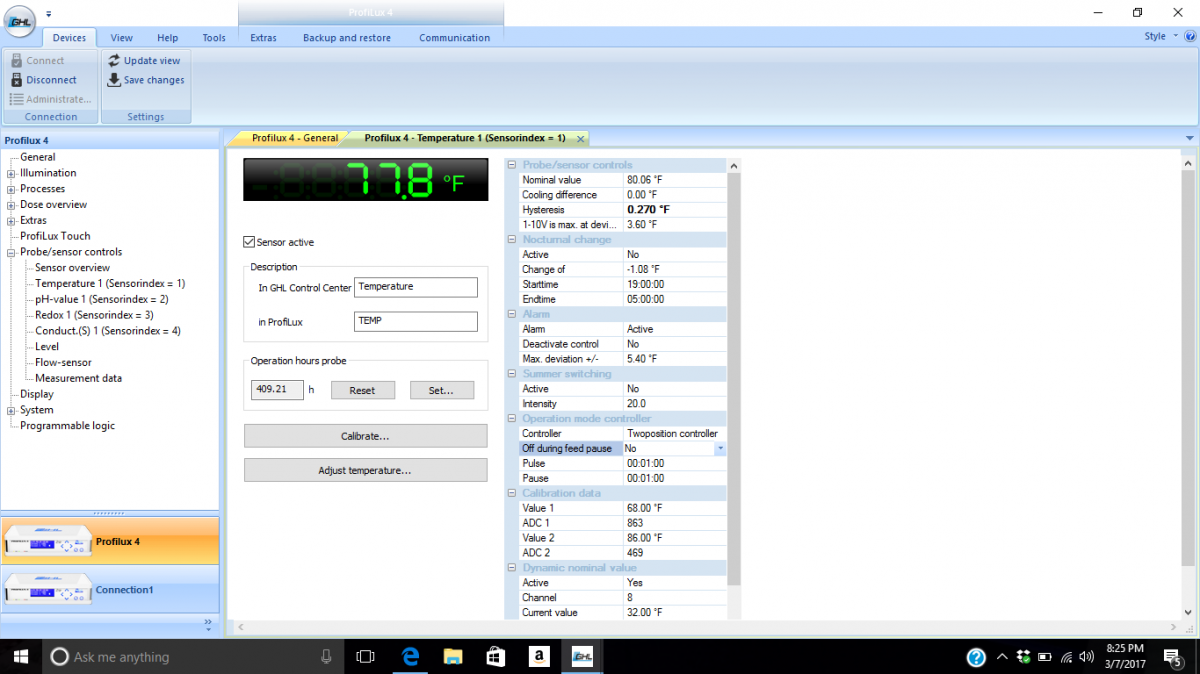Open the Off during feed pause dropdown
Image resolution: width=1200 pixels, height=674 pixels.
(720, 449)
